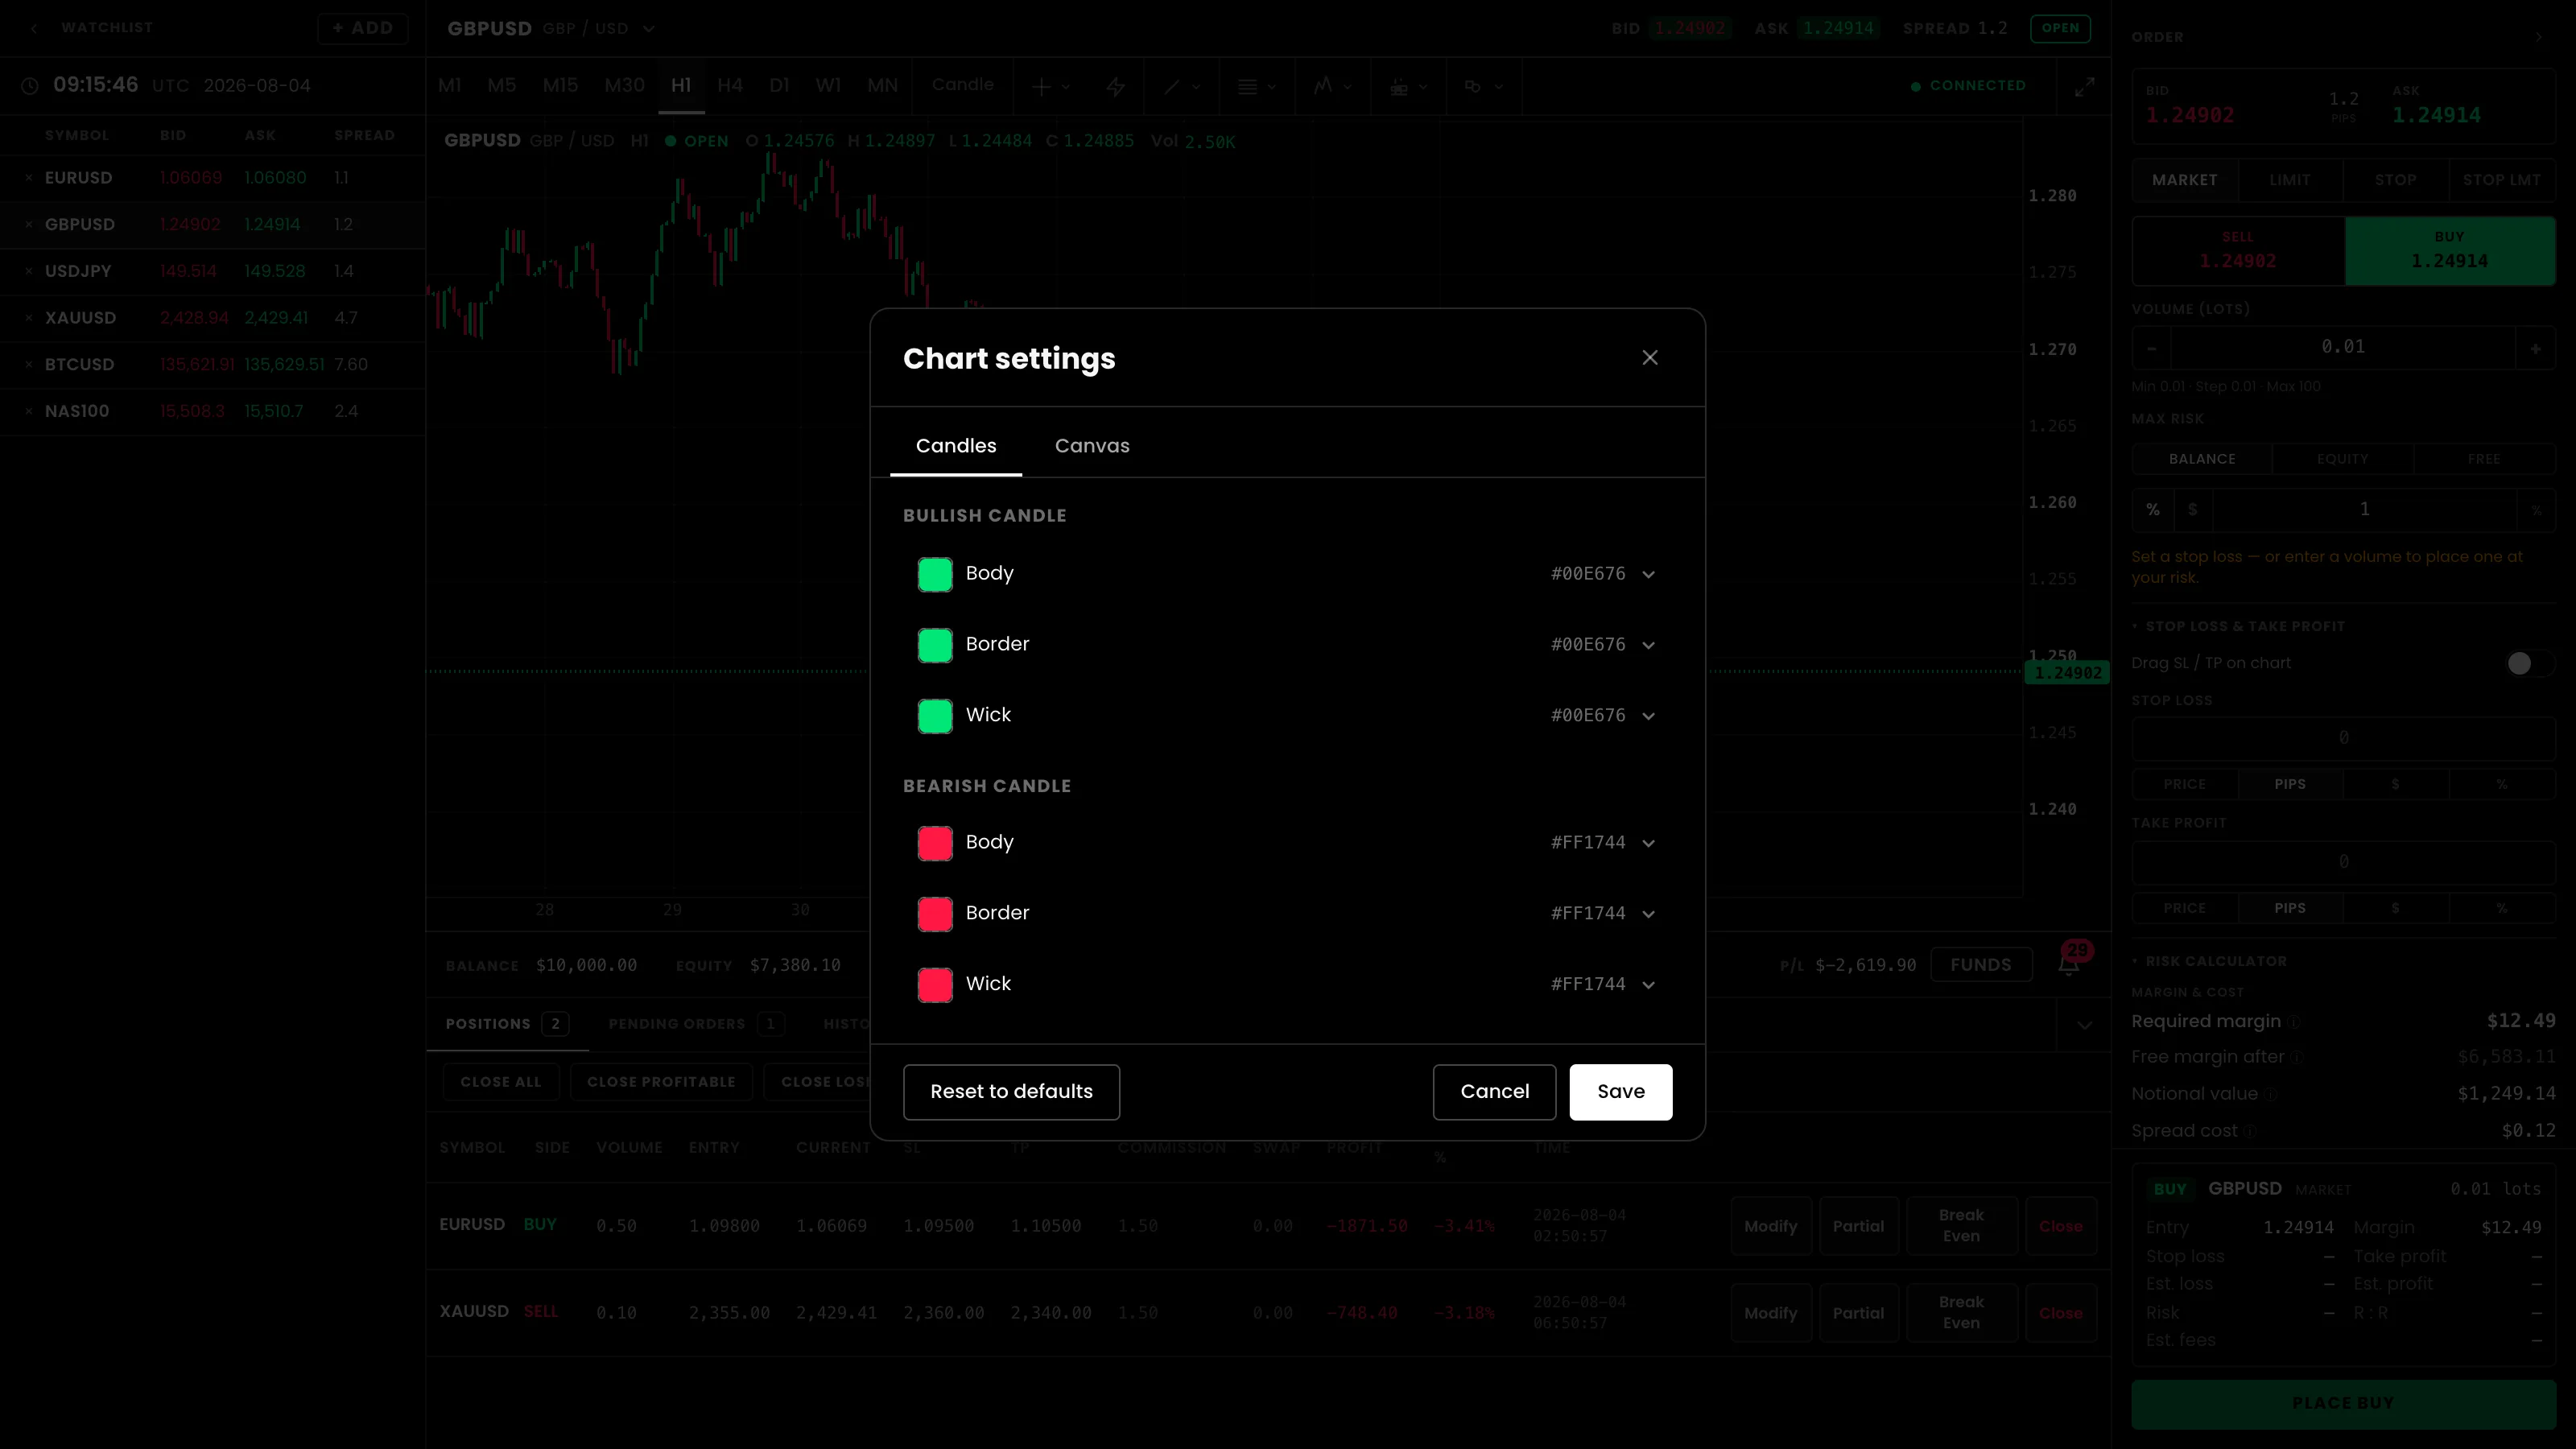Expand the bearish Border color dropdown
Screen dimensions: 2576x1449
1649,914
